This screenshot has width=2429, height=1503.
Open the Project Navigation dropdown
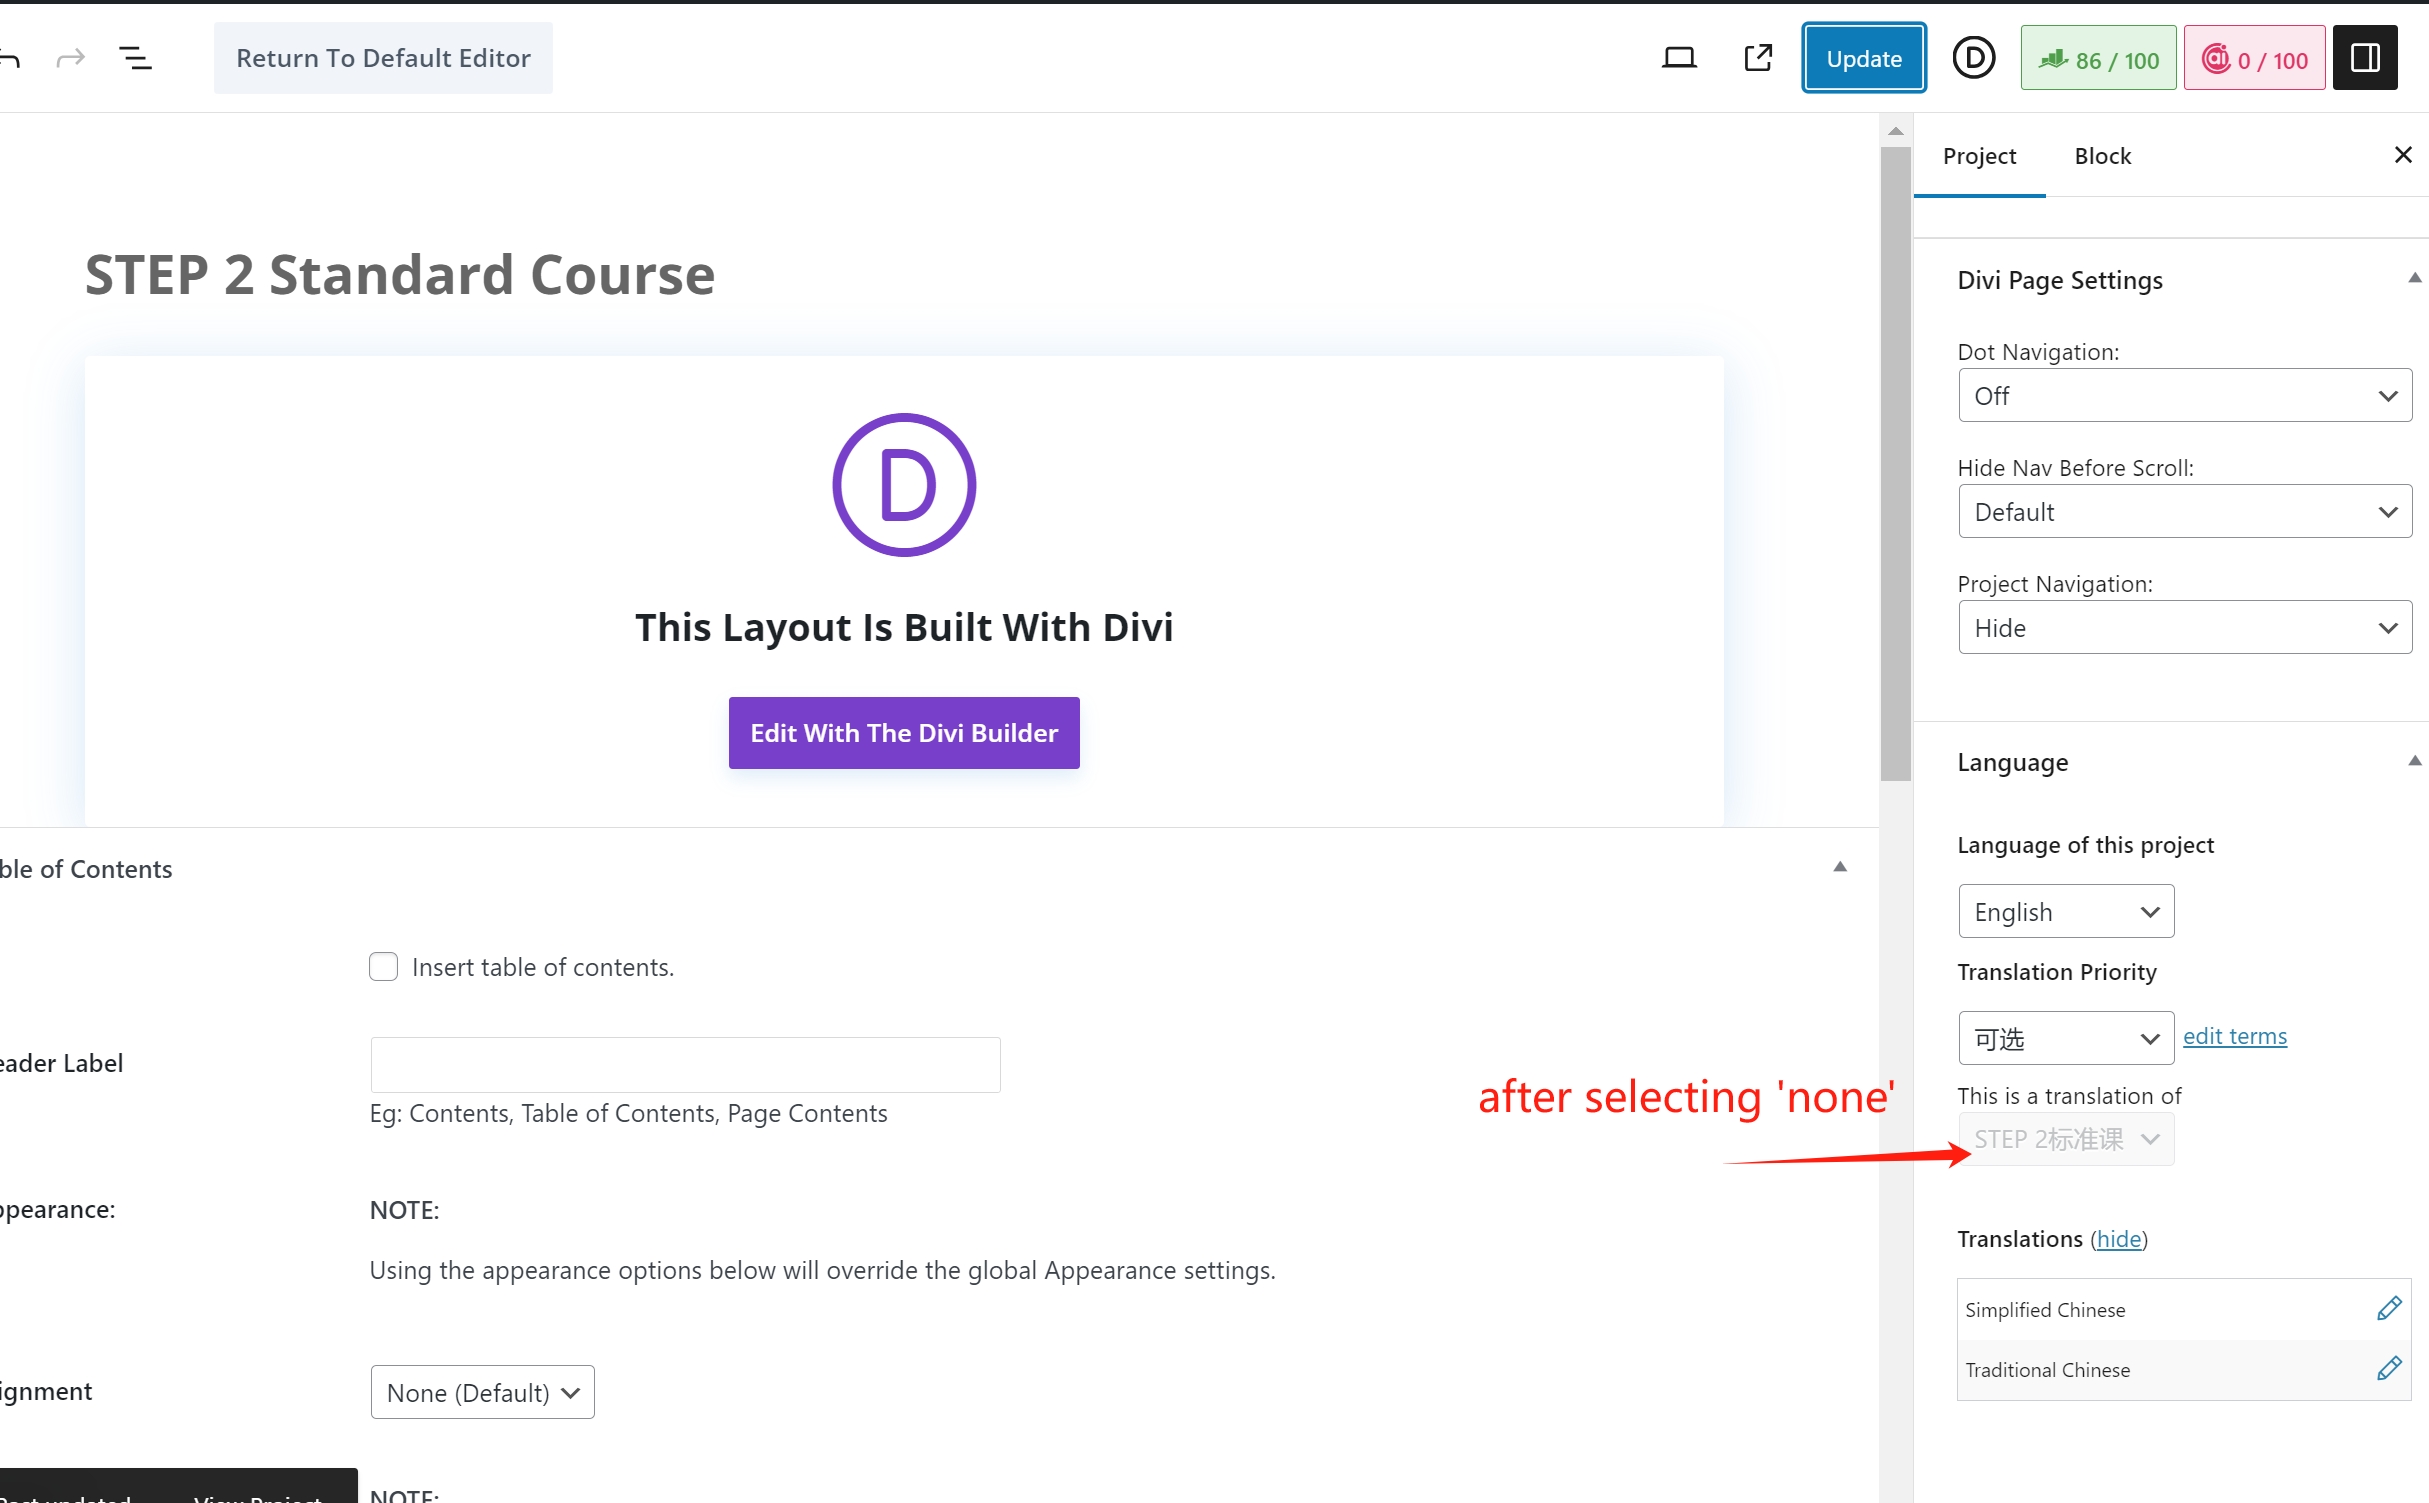coord(2185,628)
